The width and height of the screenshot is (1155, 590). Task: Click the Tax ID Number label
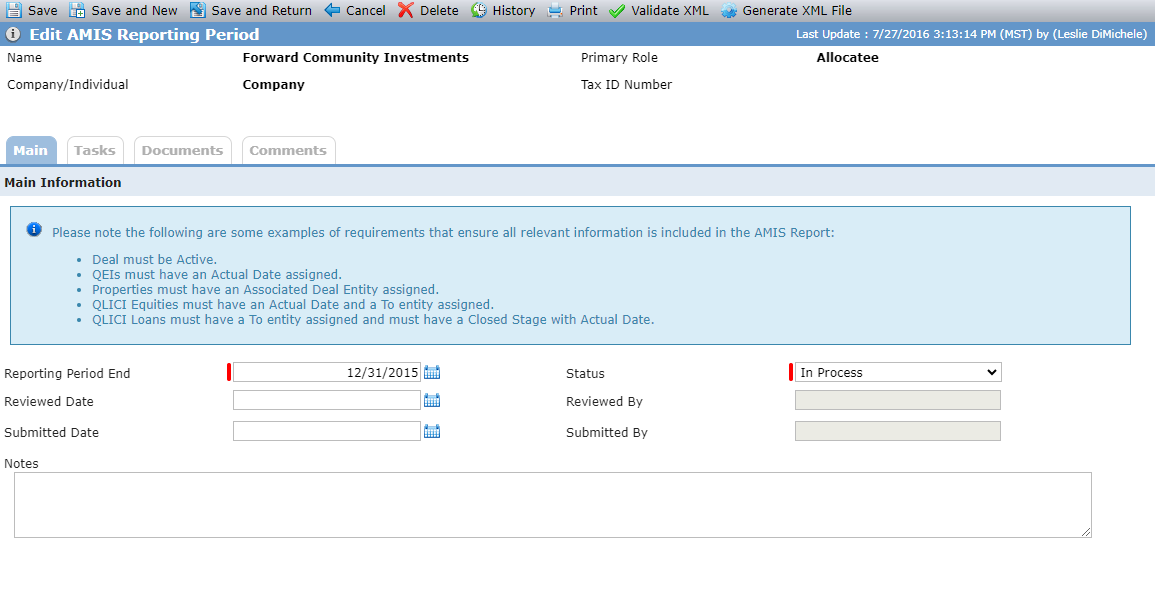(x=626, y=85)
